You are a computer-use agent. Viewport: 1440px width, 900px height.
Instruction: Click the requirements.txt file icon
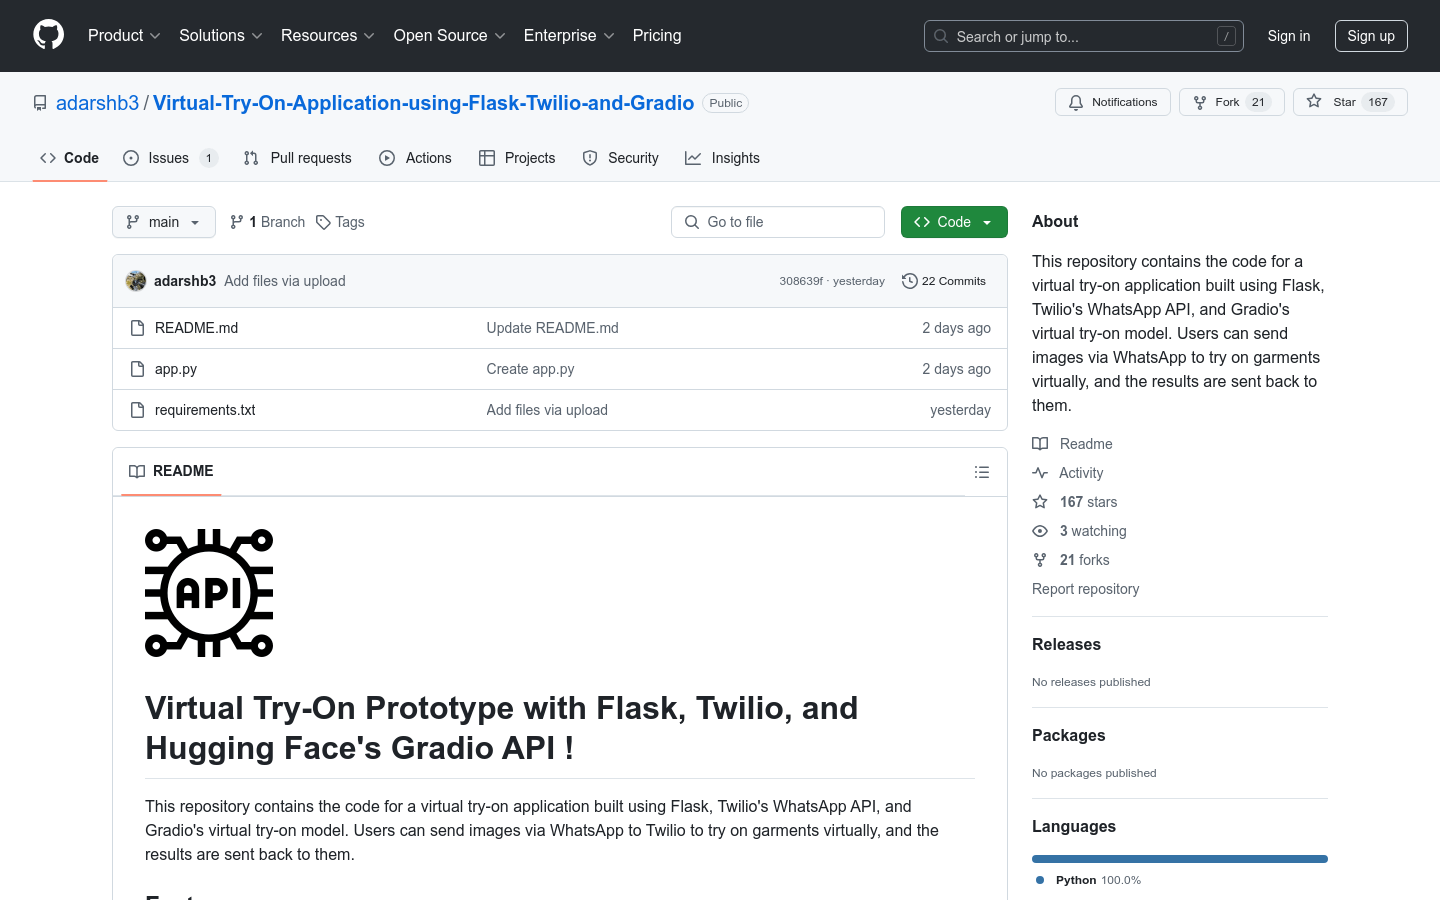[x=138, y=410]
